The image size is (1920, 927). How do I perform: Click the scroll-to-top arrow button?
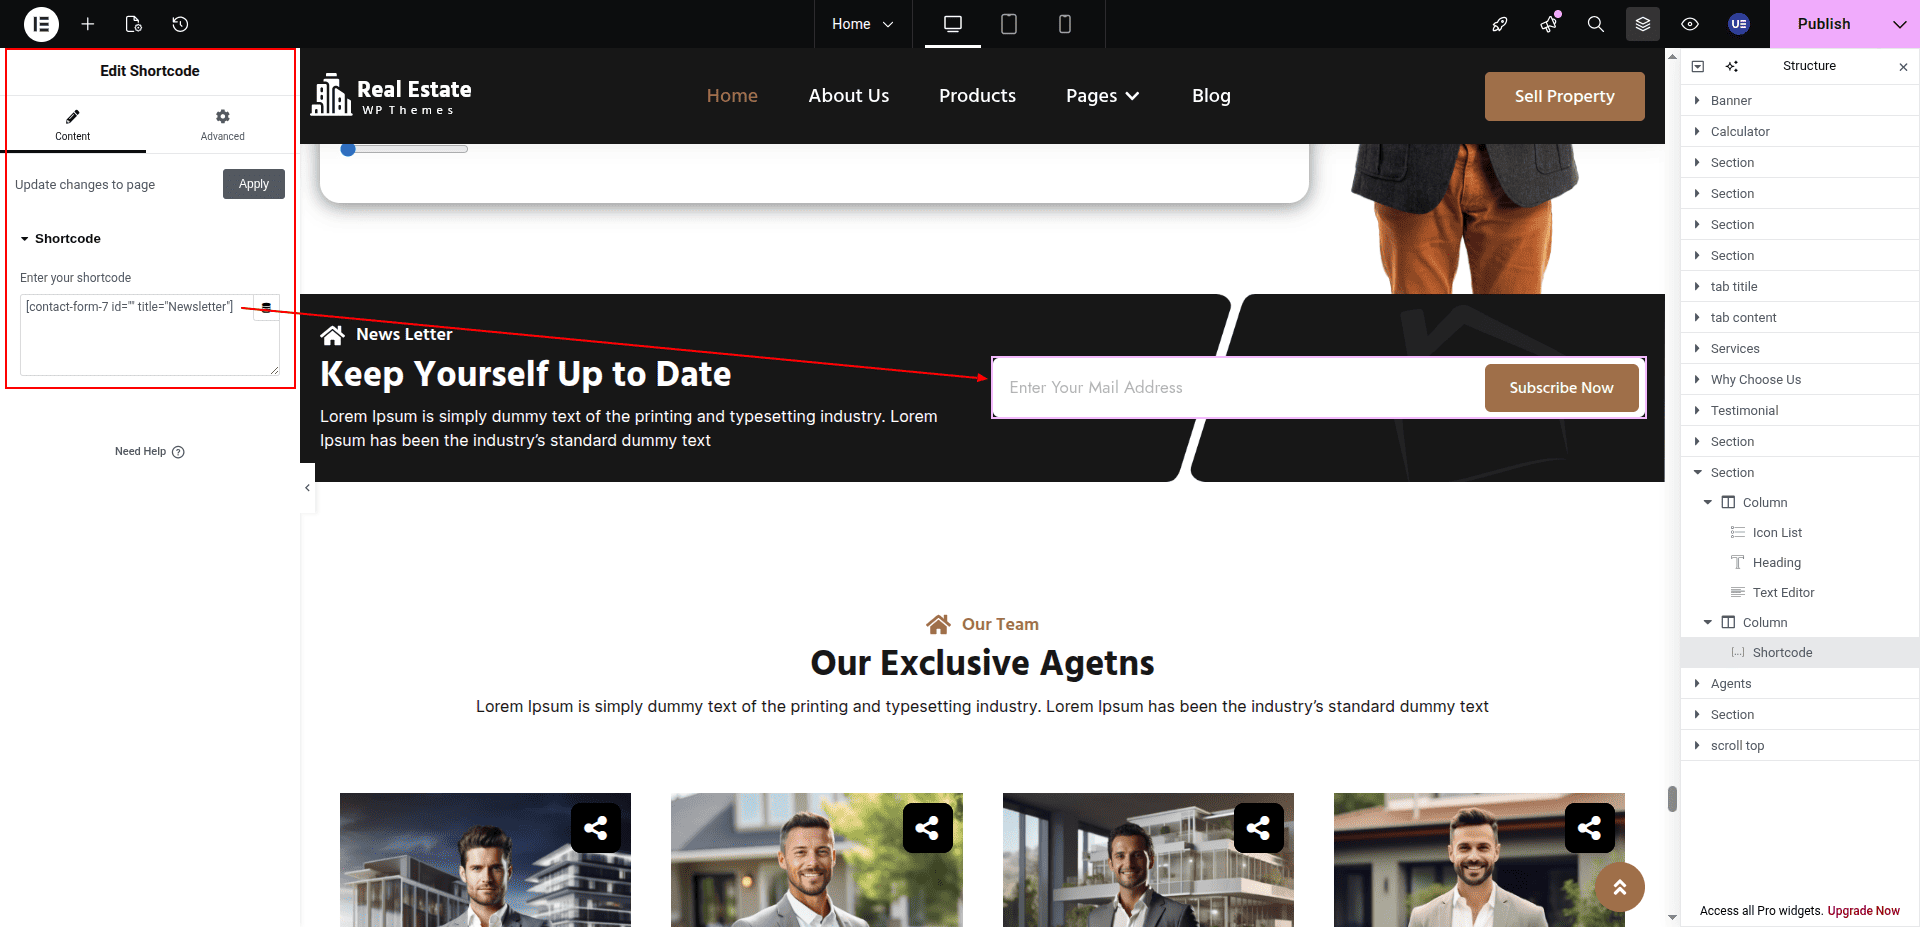[x=1619, y=887]
